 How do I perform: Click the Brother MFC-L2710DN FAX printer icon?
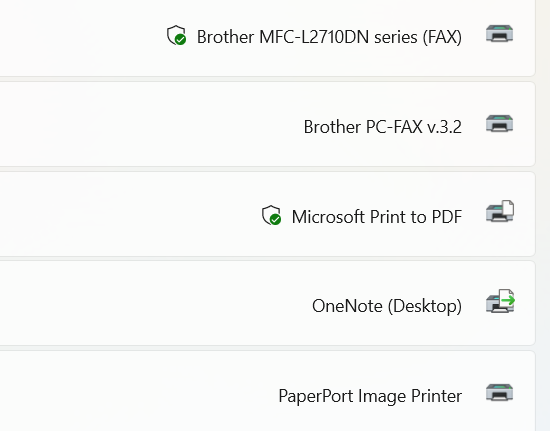(x=499, y=34)
